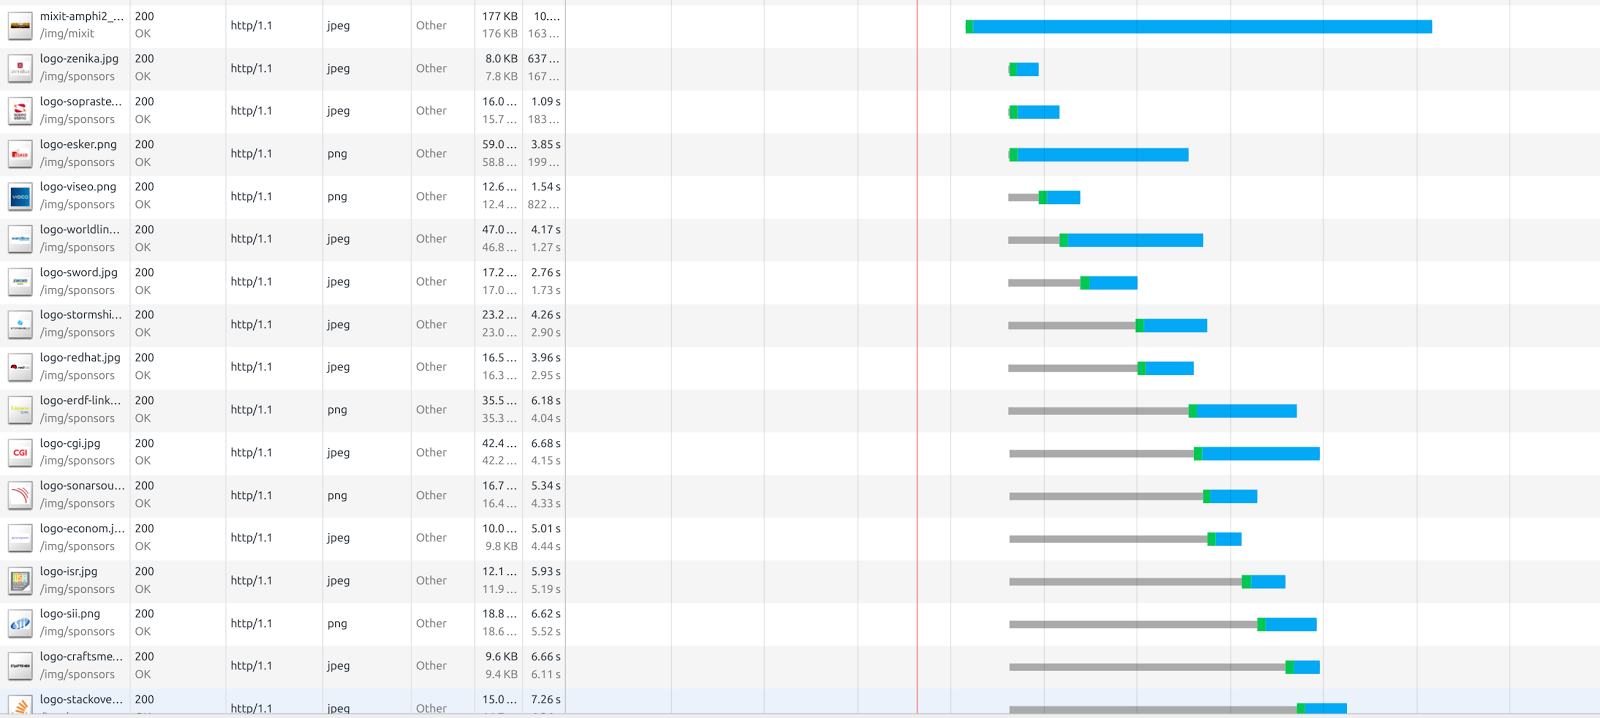Click the logo-viseo.png thumbnail icon
Viewport: 1600px width, 718px height.
(x=20, y=197)
